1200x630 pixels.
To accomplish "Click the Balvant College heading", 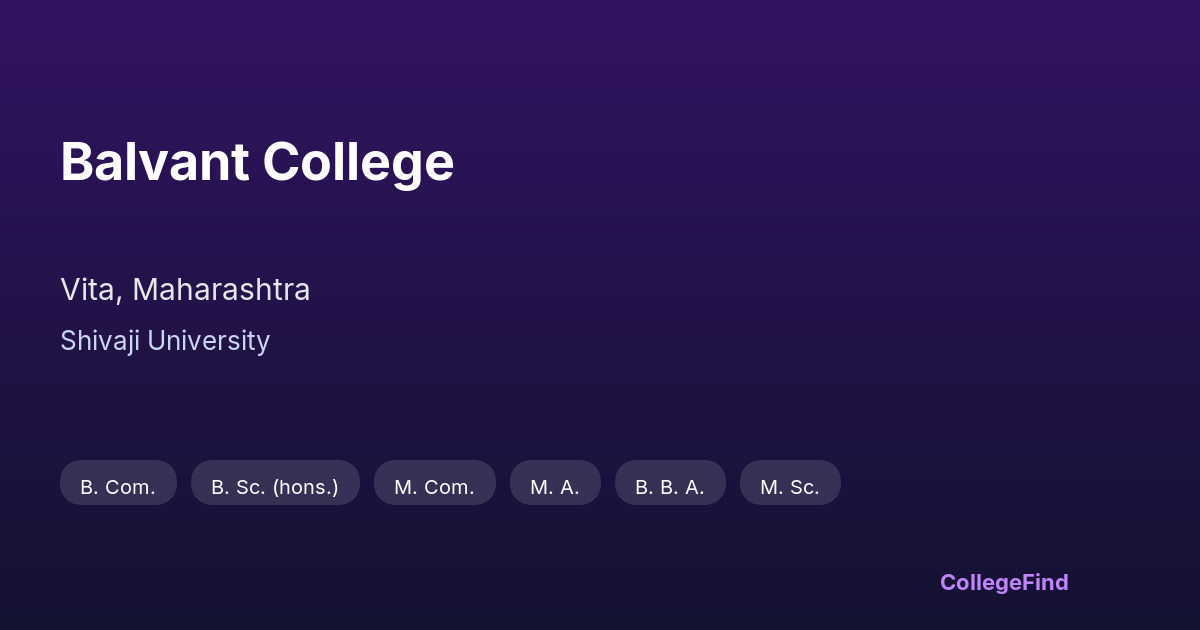I will coord(257,162).
